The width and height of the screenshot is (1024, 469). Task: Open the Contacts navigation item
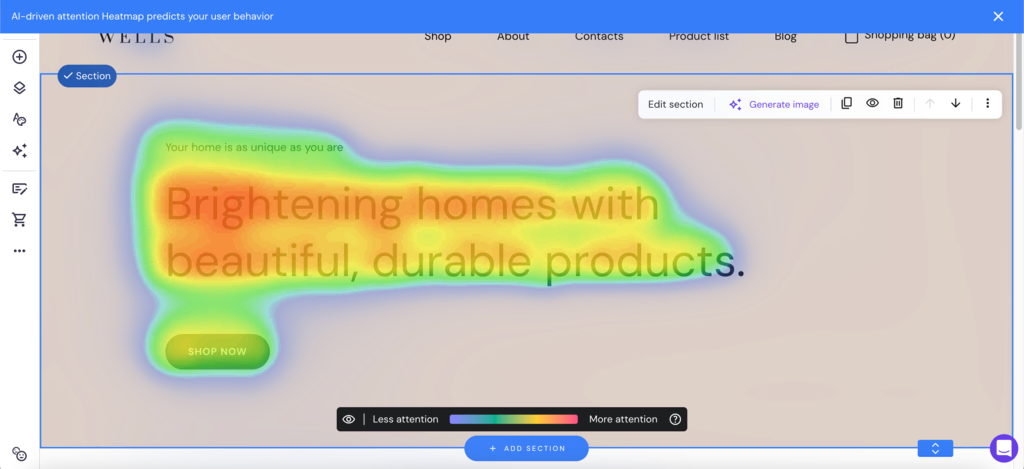tap(599, 36)
